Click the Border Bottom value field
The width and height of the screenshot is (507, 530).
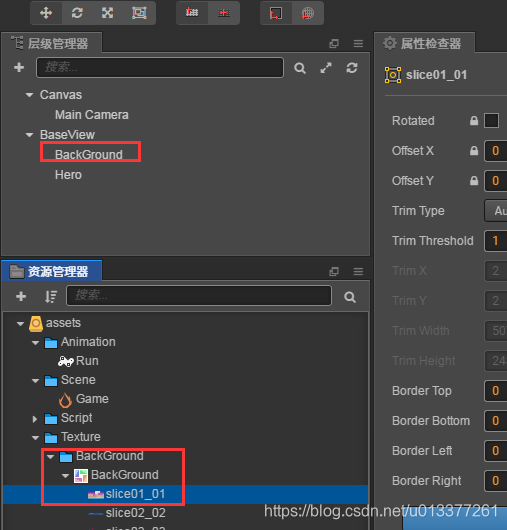tap(496, 421)
